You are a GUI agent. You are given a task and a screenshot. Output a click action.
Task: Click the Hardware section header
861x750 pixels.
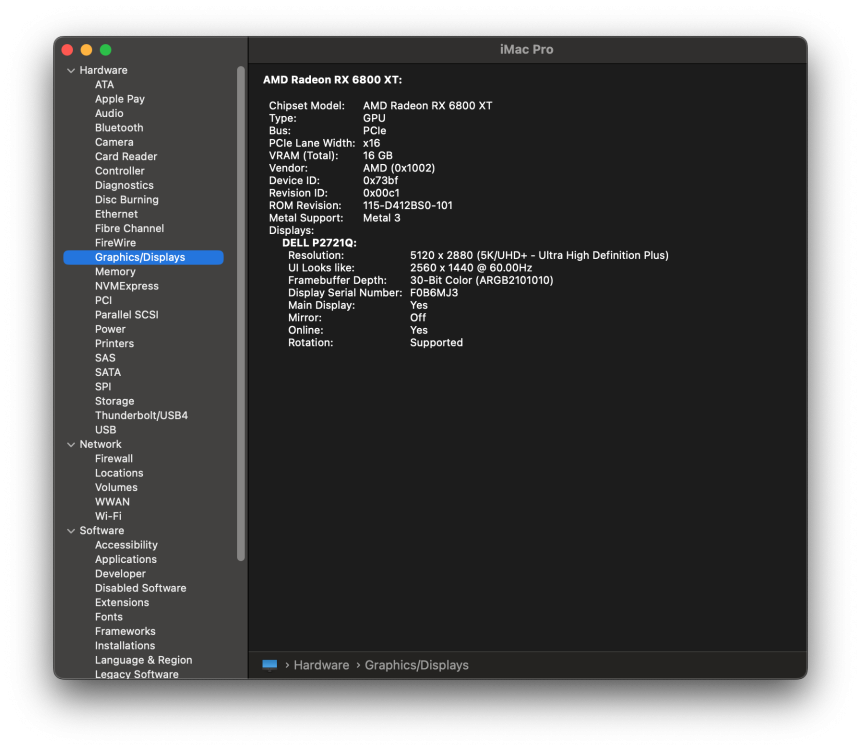pyautogui.click(x=103, y=70)
